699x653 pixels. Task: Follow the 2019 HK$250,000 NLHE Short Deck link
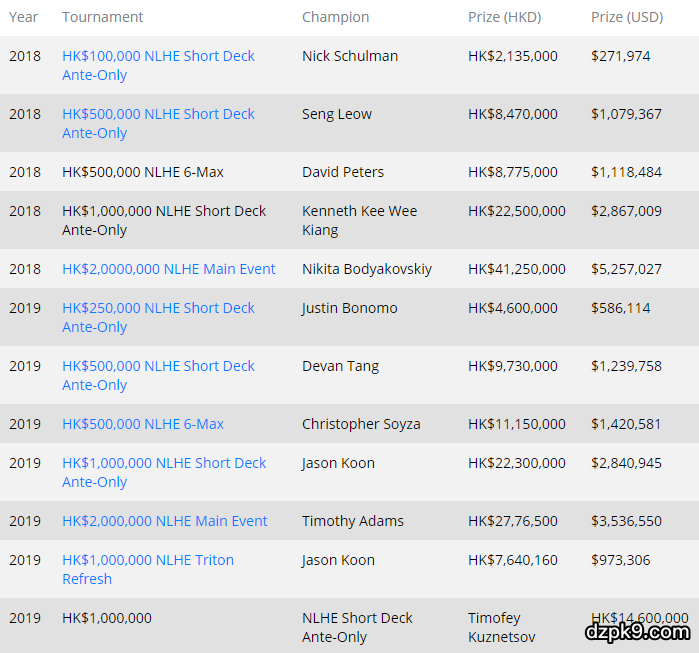coord(158,309)
